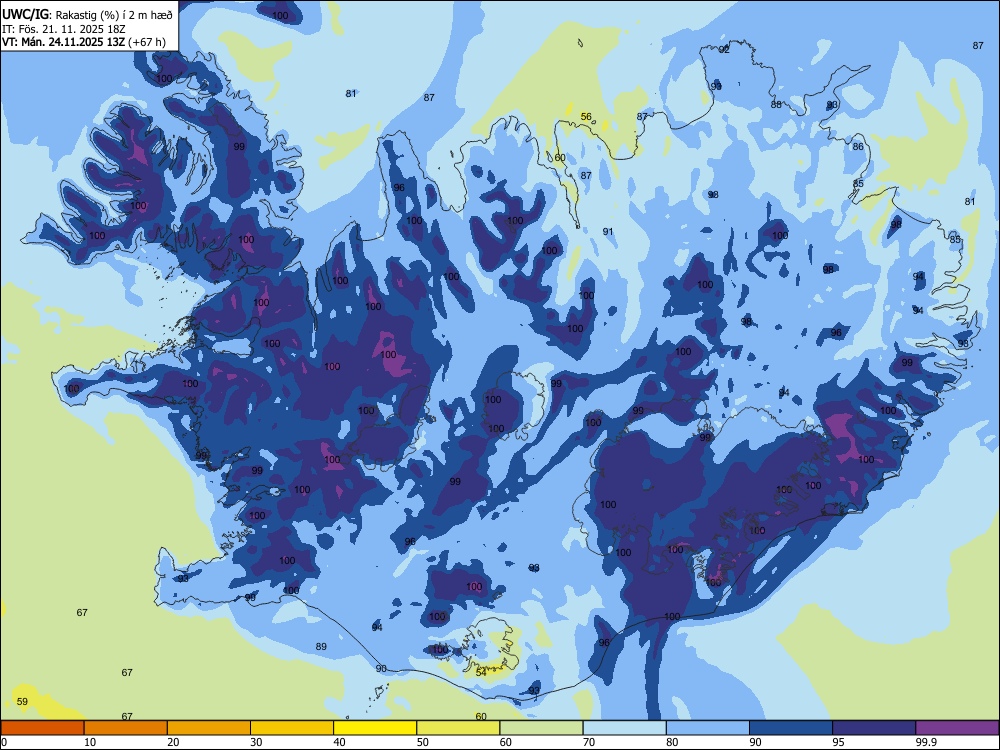This screenshot has width=1000, height=750.
Task: Click the valid time line 'VT: Mán. 24.11.2025 13Z (+67 h)'
Action: (84, 42)
